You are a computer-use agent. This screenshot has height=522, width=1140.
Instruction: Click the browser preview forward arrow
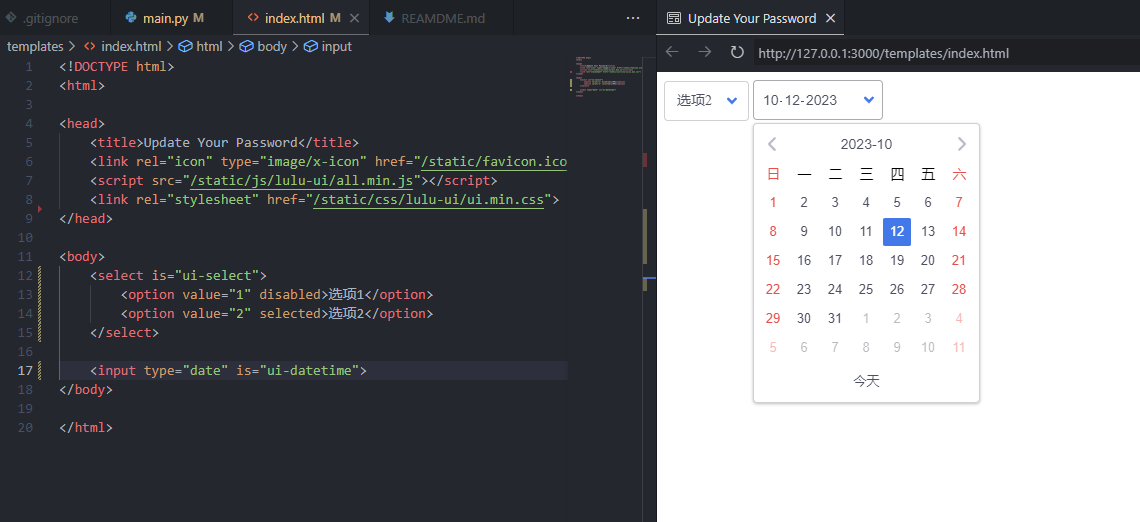click(705, 52)
